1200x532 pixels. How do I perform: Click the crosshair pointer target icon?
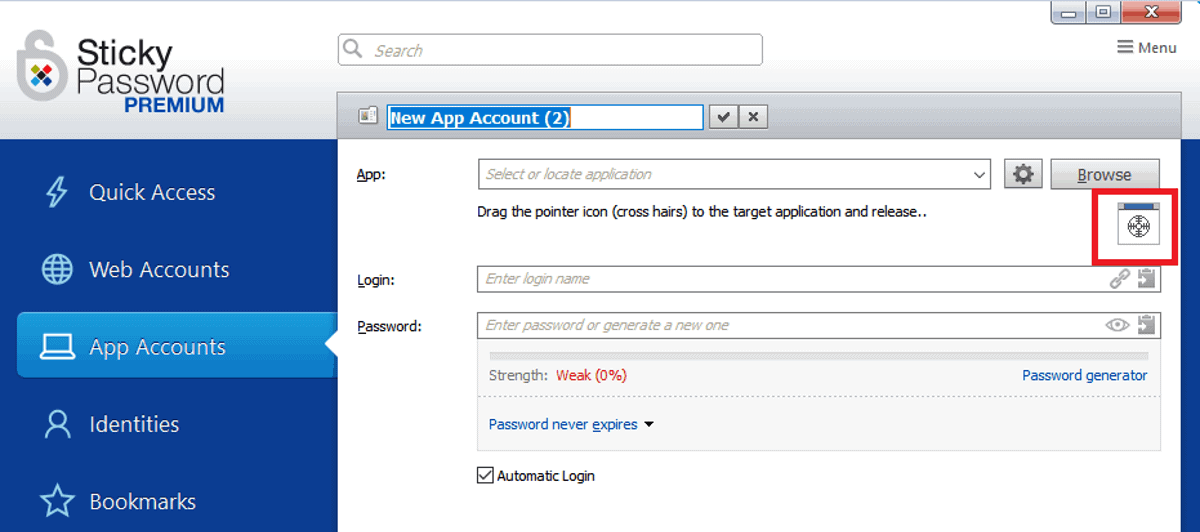pyautogui.click(x=1139, y=224)
